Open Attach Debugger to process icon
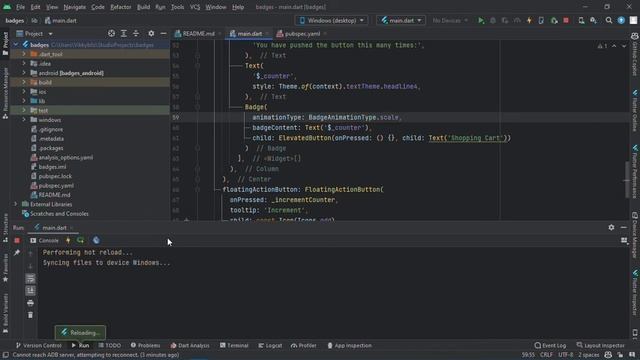640x360 pixels. pos(554,20)
